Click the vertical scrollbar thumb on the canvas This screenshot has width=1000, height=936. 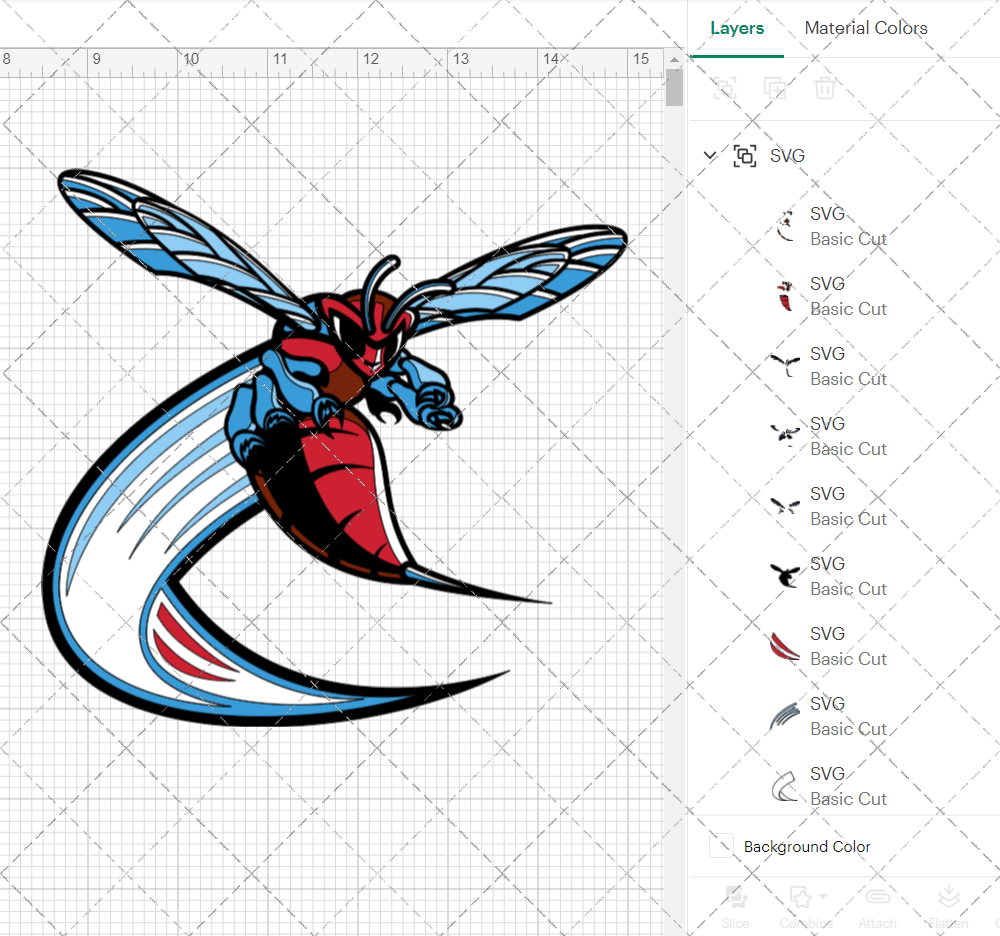[674, 87]
